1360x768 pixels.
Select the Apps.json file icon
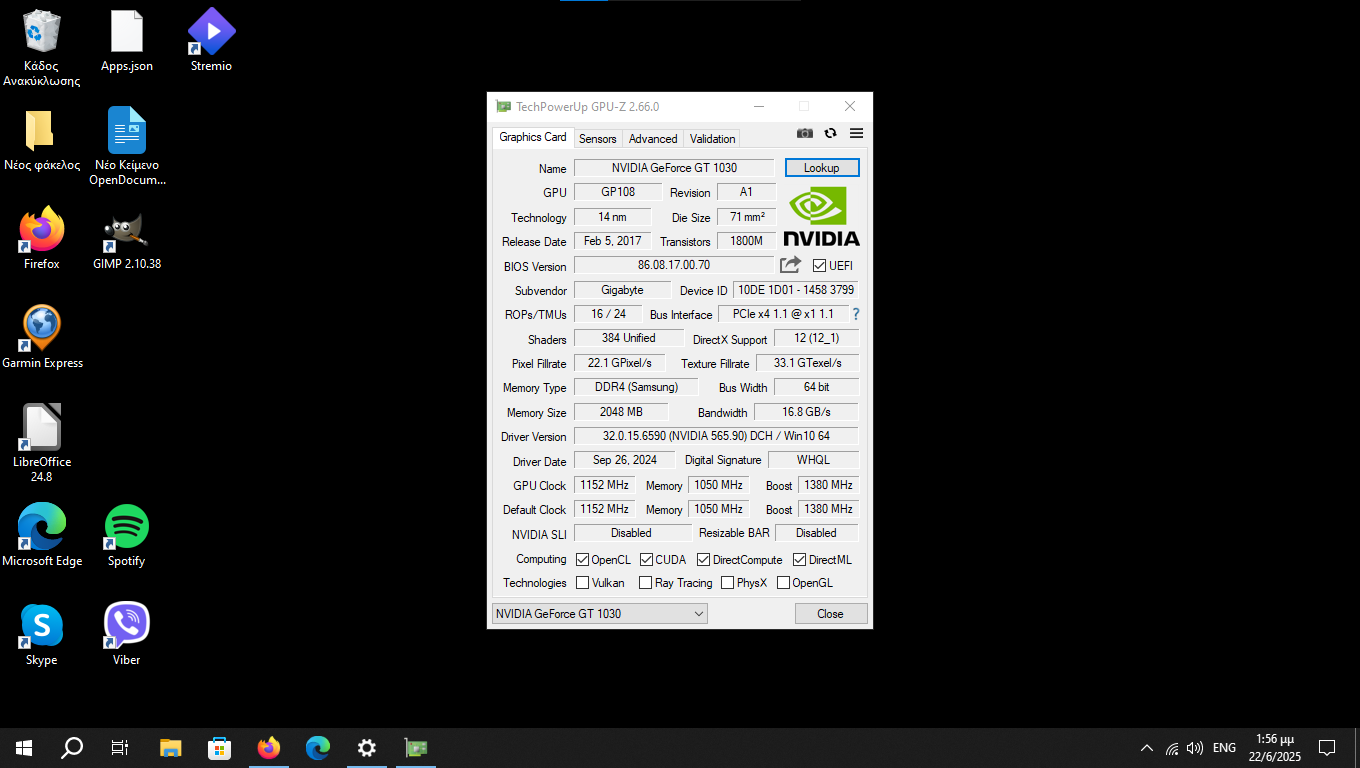click(x=127, y=41)
